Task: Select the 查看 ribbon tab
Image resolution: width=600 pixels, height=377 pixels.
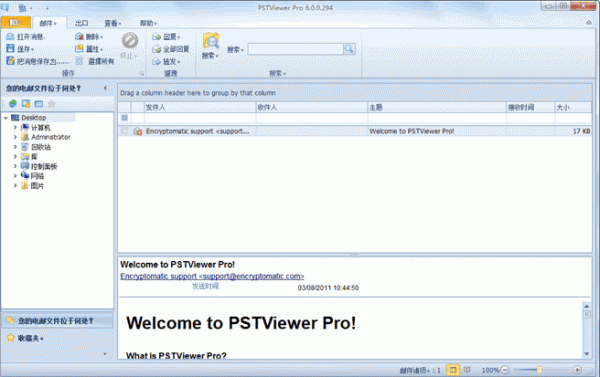Action: click(x=113, y=23)
